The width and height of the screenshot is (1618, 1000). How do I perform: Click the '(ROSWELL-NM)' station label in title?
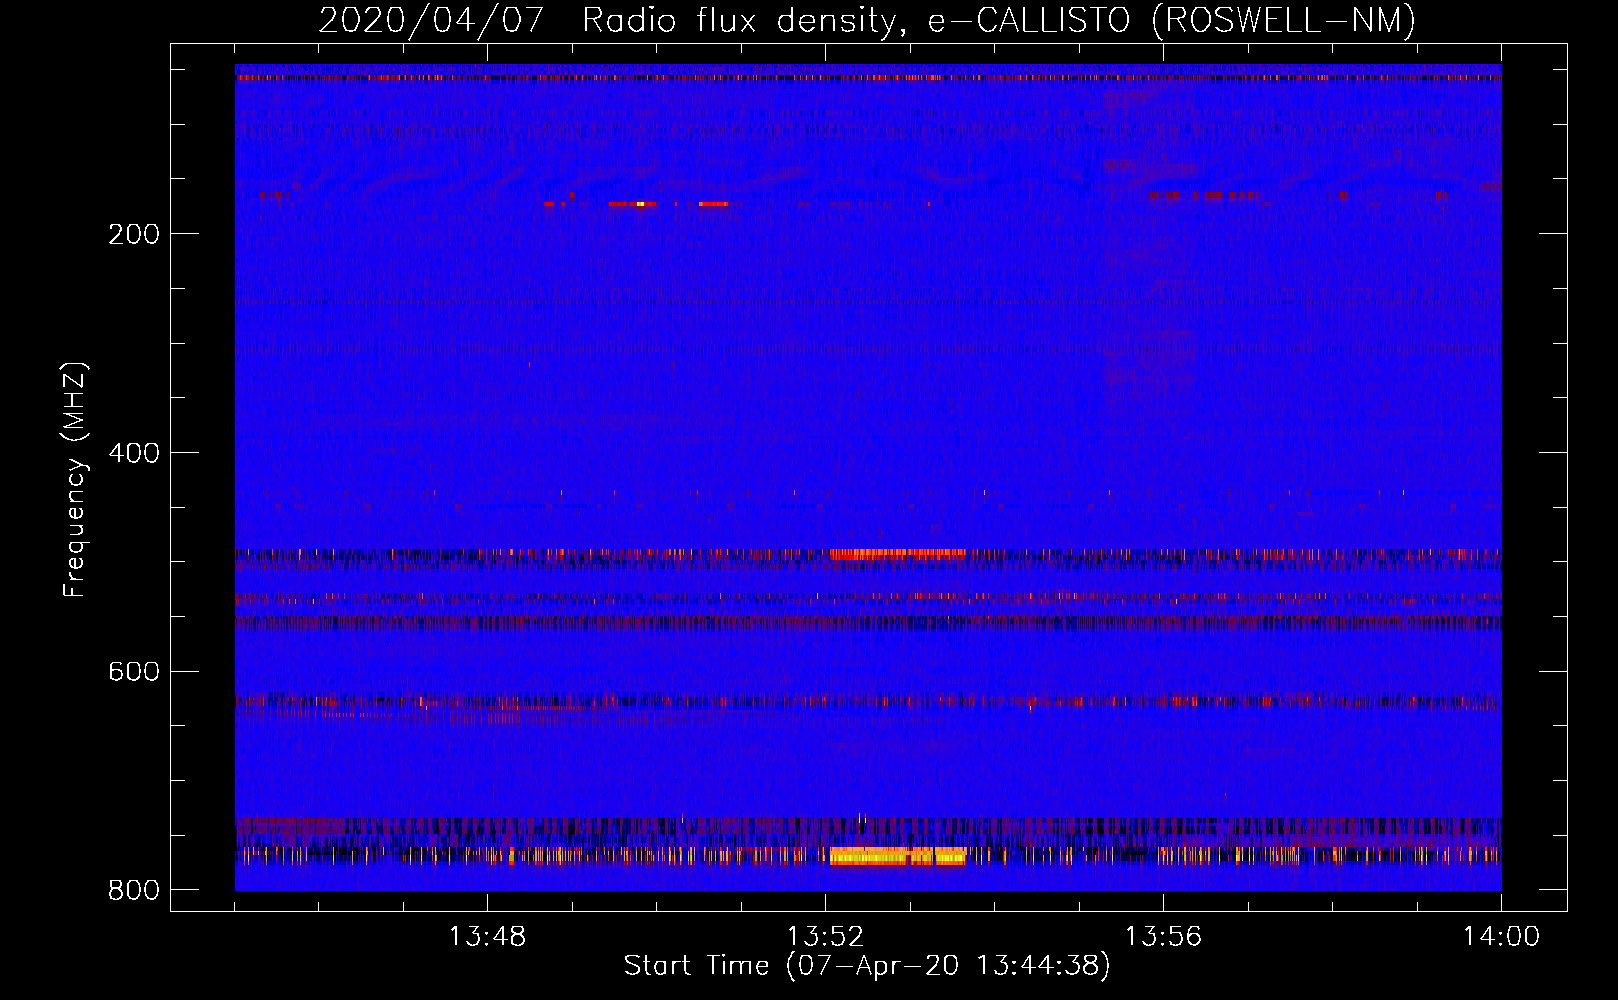(1284, 20)
